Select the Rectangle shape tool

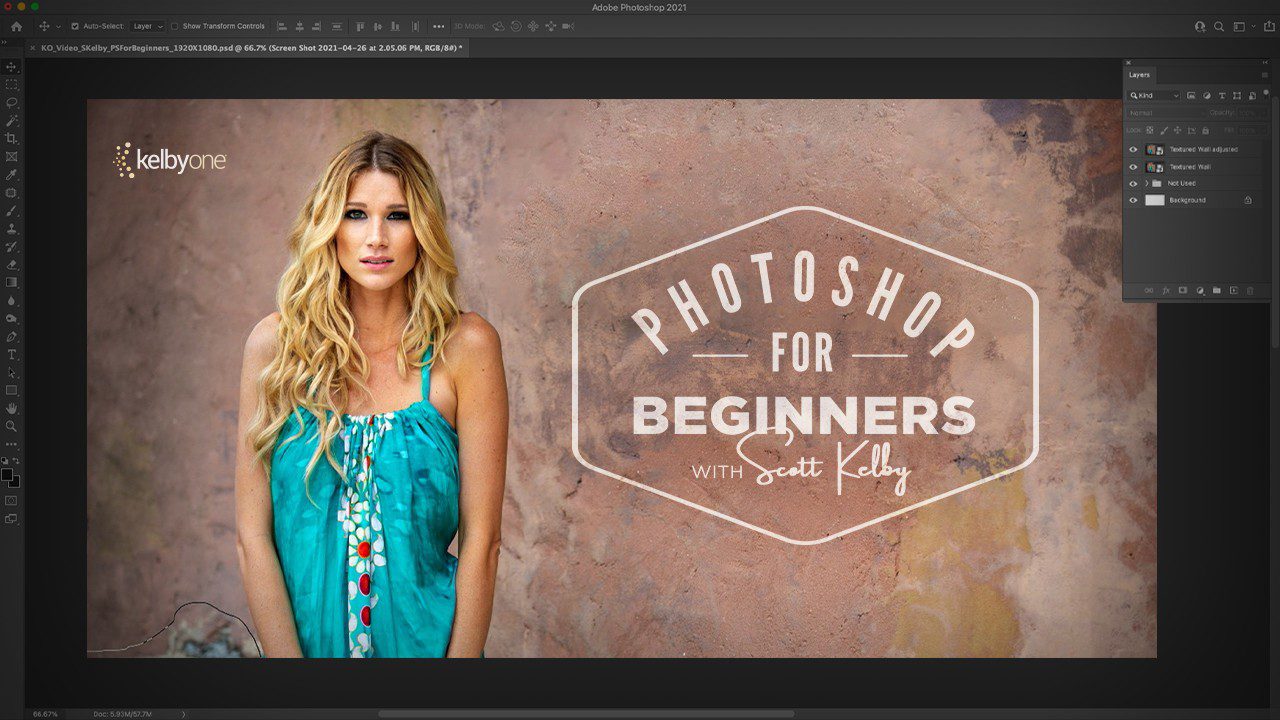(x=12, y=390)
